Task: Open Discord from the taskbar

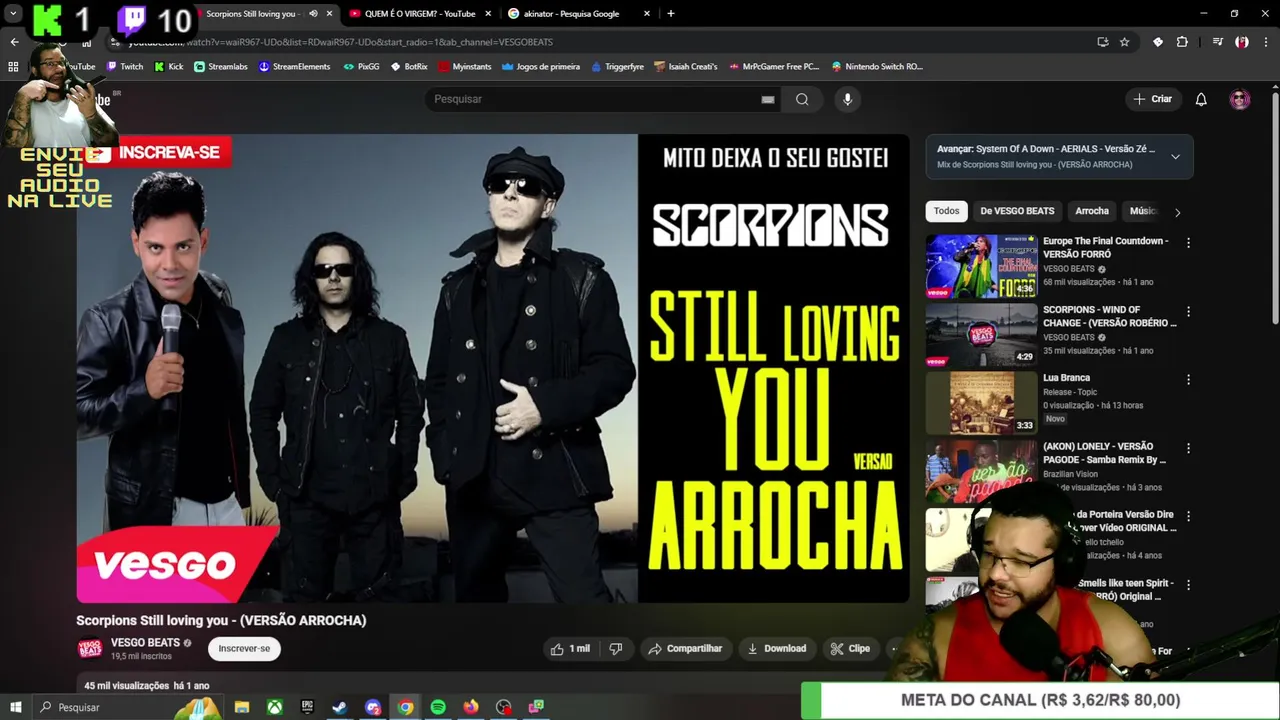Action: [x=373, y=707]
